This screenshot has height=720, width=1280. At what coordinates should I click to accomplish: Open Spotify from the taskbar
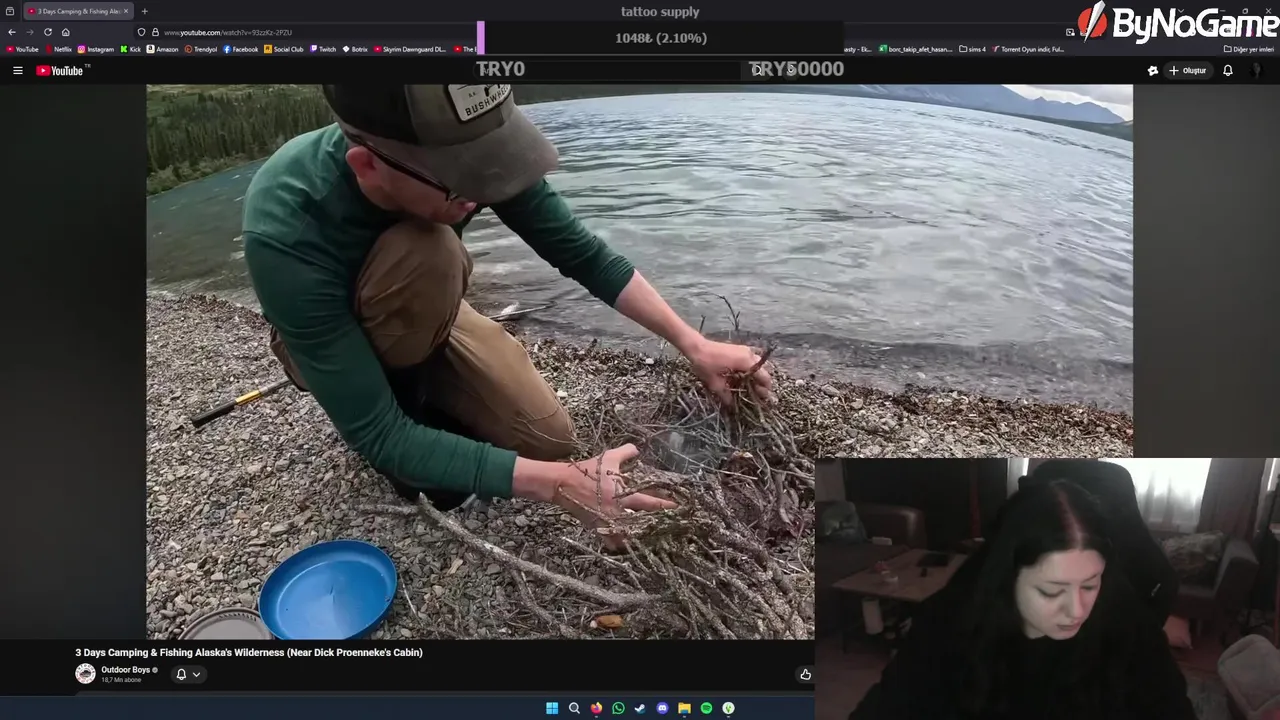point(706,708)
